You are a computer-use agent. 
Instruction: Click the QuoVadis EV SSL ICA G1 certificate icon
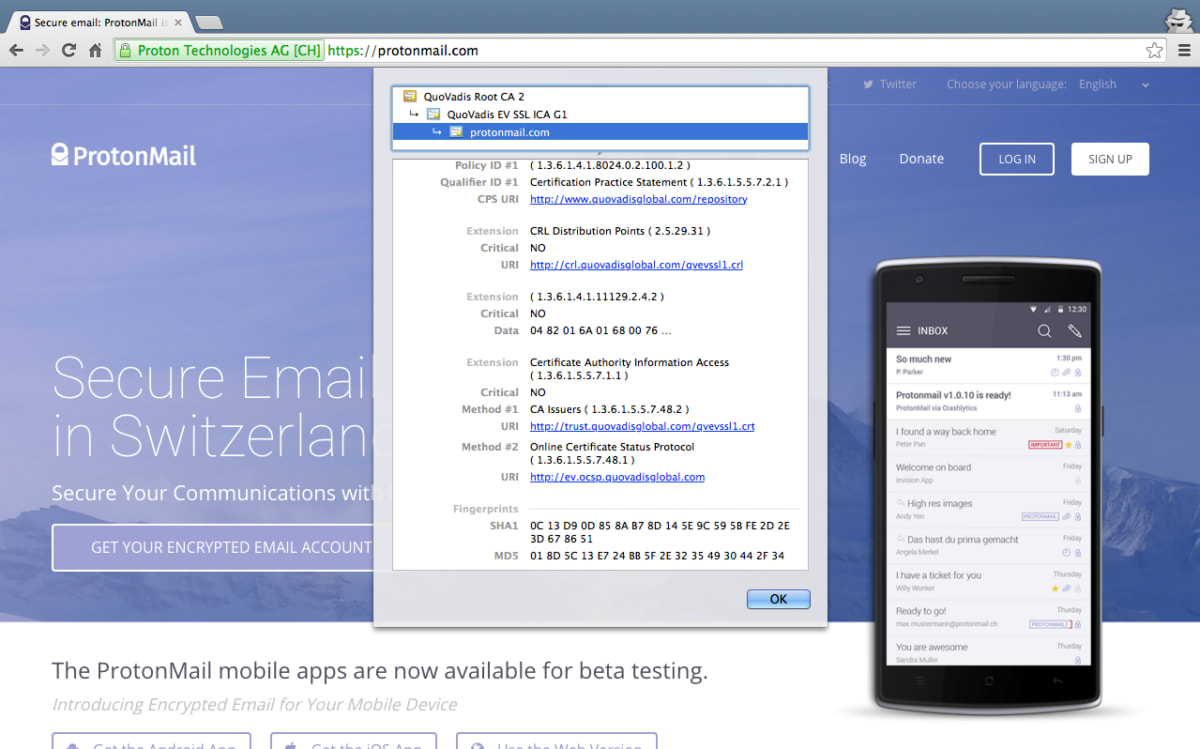(434, 114)
